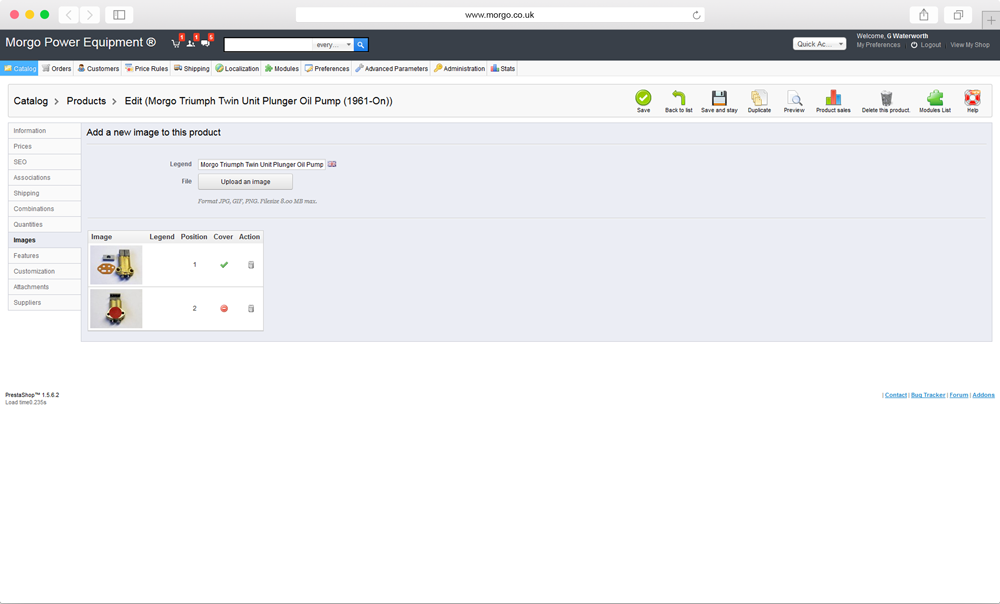Click browser share icon
This screenshot has width=1000, height=604.
coord(923,15)
